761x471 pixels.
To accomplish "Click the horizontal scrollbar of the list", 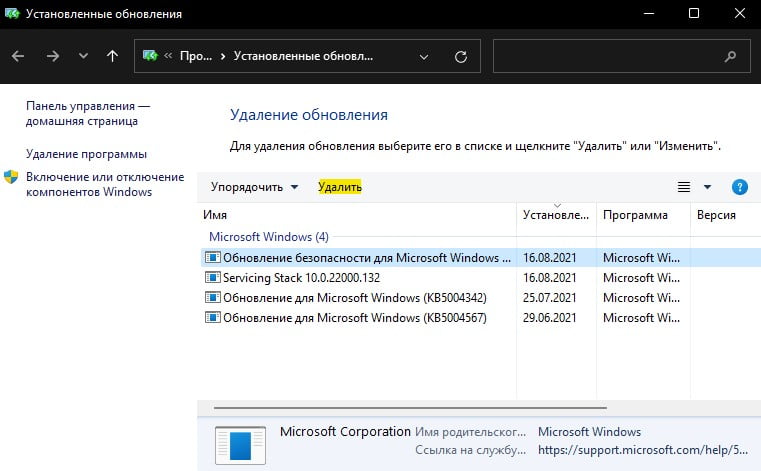I will click(x=410, y=408).
